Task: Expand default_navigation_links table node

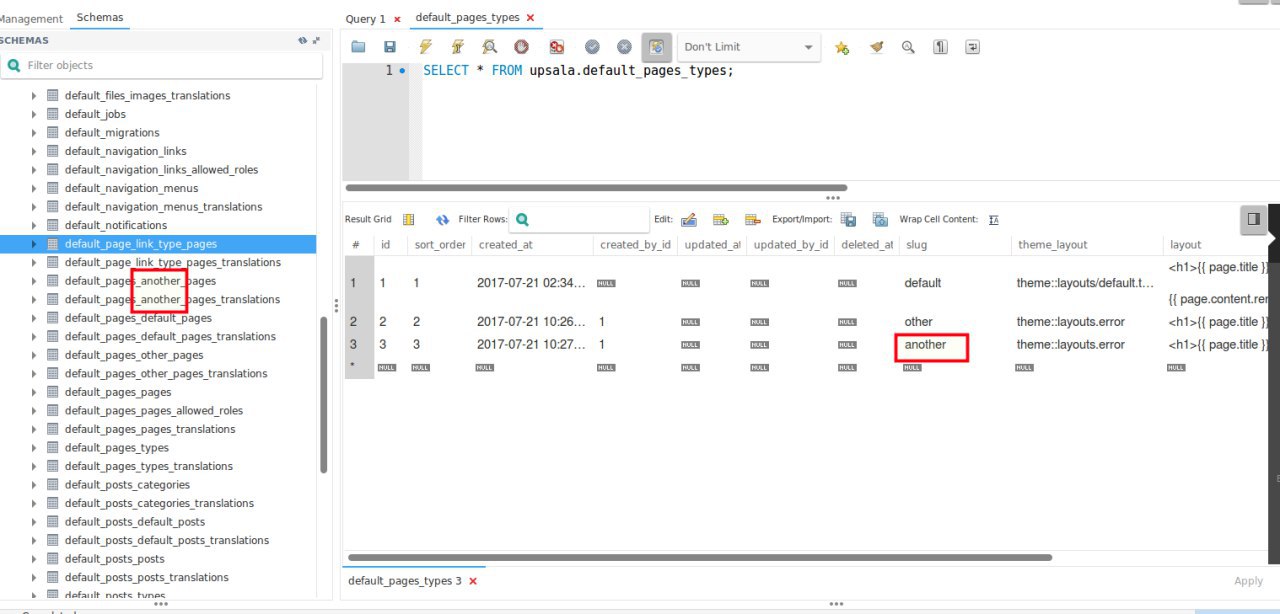Action: tap(33, 151)
